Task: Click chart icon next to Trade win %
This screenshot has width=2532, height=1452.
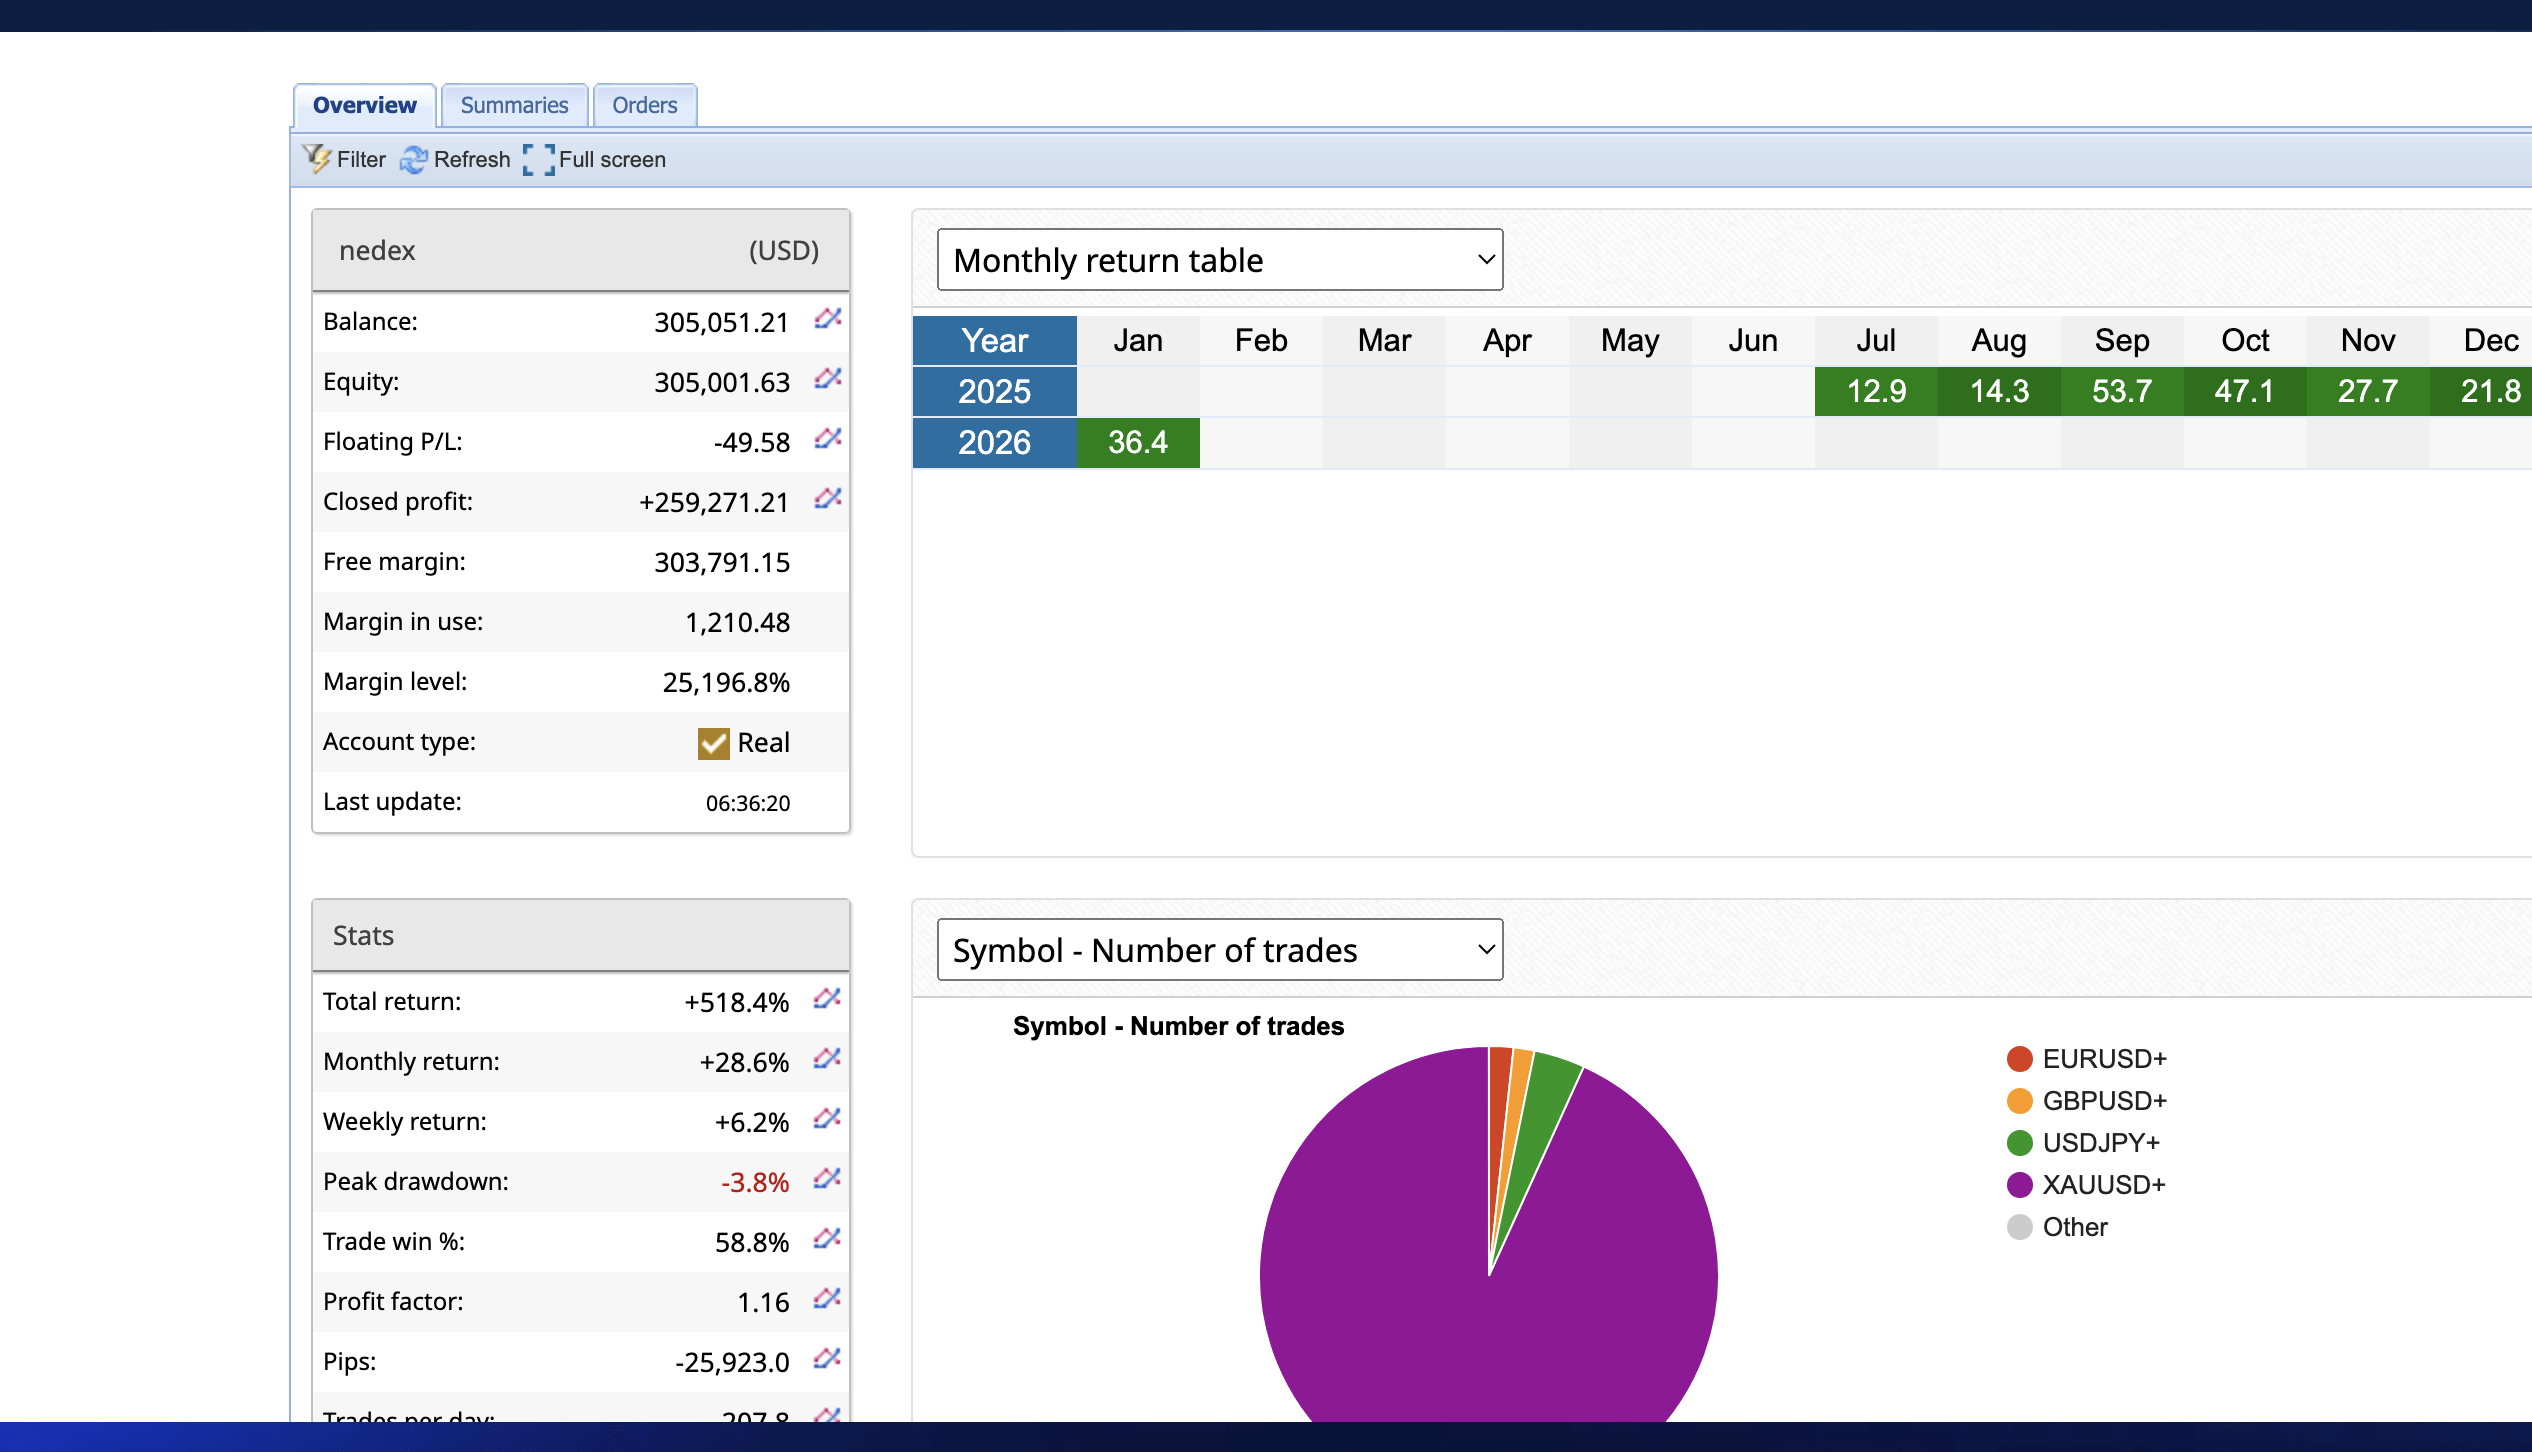Action: (x=827, y=1239)
